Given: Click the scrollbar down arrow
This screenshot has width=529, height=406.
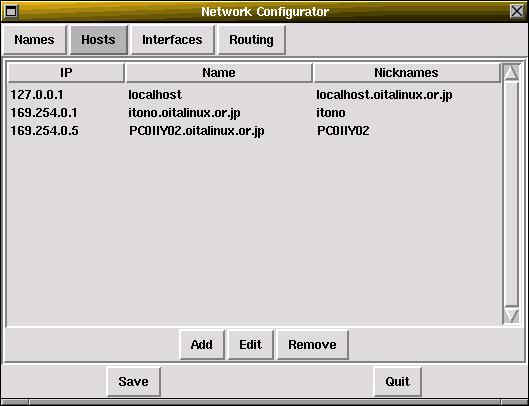Looking at the screenshot, I should coord(511,316).
